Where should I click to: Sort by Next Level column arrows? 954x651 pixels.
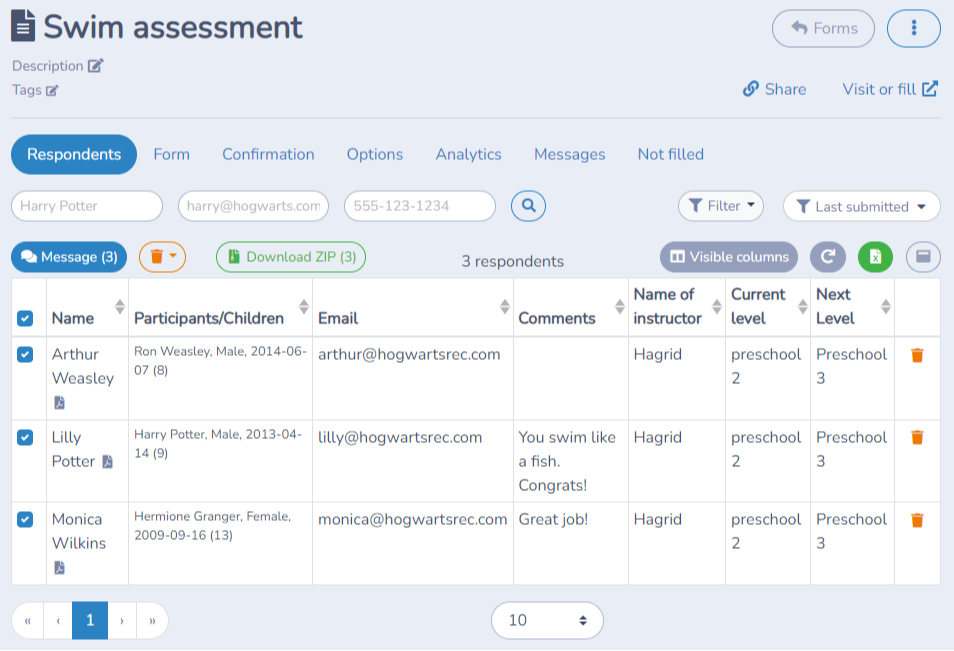point(886,306)
